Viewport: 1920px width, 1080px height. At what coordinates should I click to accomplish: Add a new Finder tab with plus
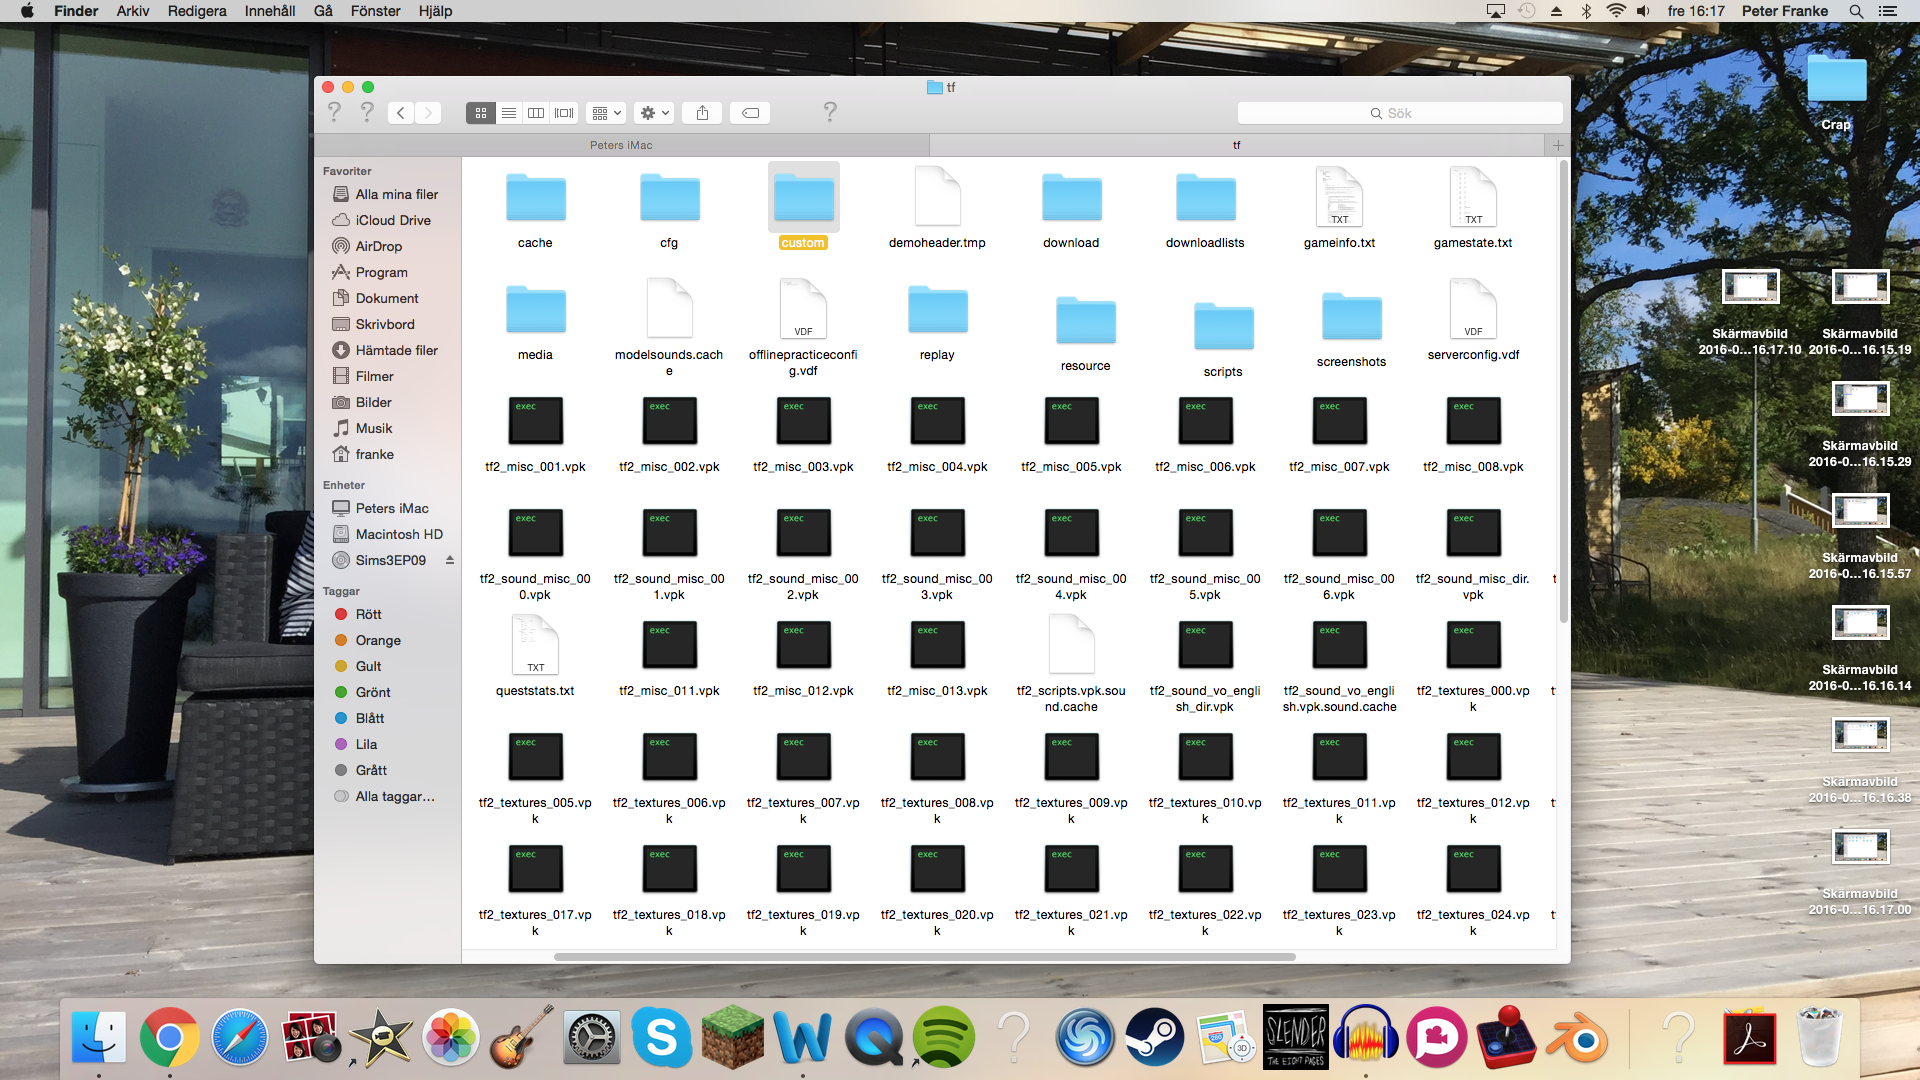(1557, 145)
